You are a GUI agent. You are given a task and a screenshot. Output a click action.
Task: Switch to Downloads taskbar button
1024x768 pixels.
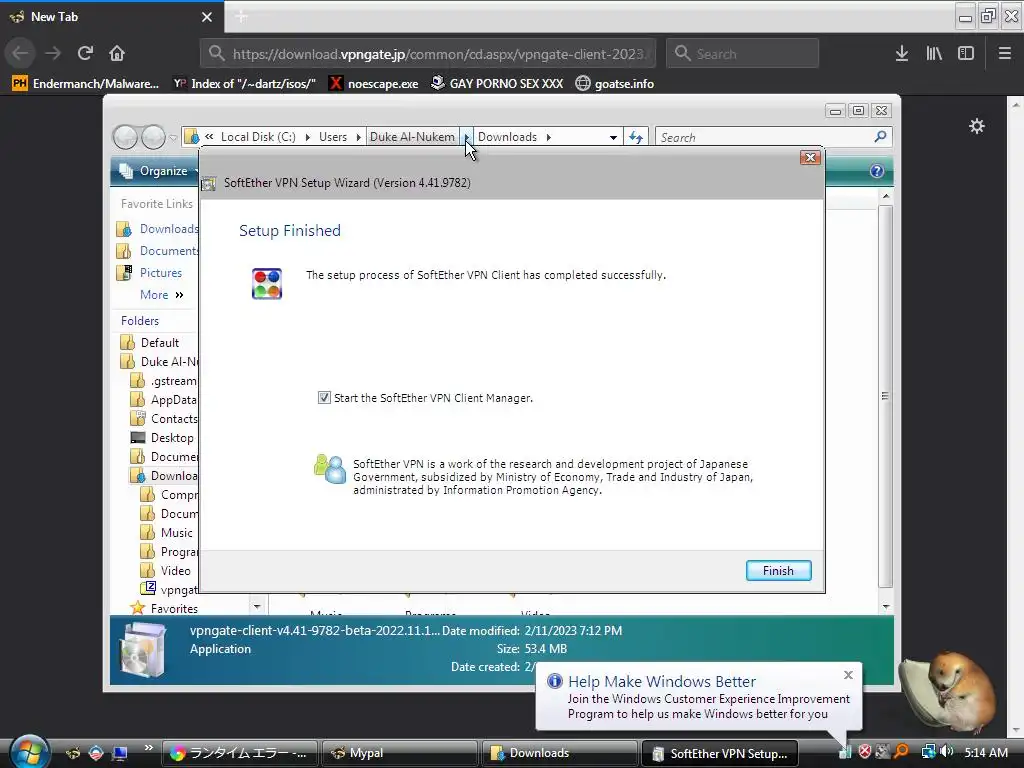point(558,753)
